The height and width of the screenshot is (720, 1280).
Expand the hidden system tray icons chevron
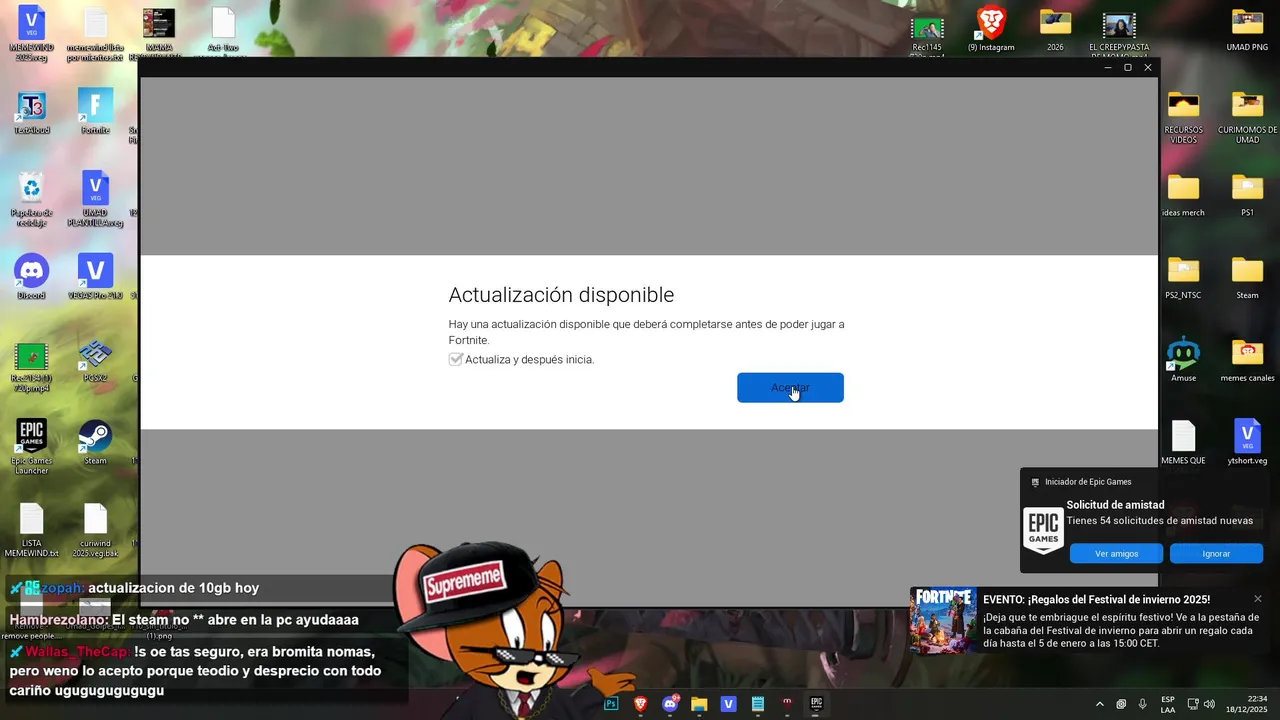coord(1100,704)
